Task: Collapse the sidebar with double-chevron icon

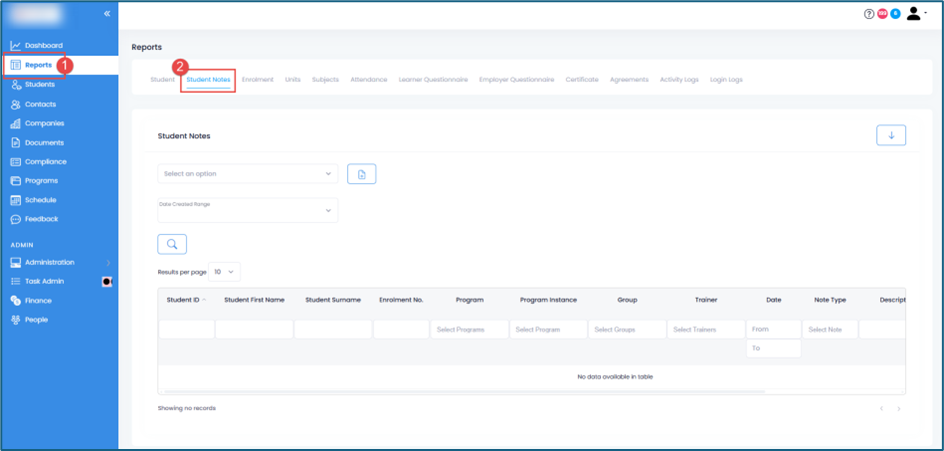Action: pyautogui.click(x=107, y=14)
